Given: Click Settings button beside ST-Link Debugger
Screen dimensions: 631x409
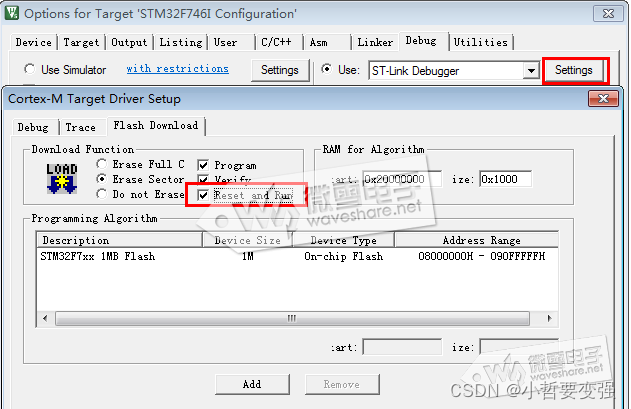Looking at the screenshot, I should click(x=574, y=70).
